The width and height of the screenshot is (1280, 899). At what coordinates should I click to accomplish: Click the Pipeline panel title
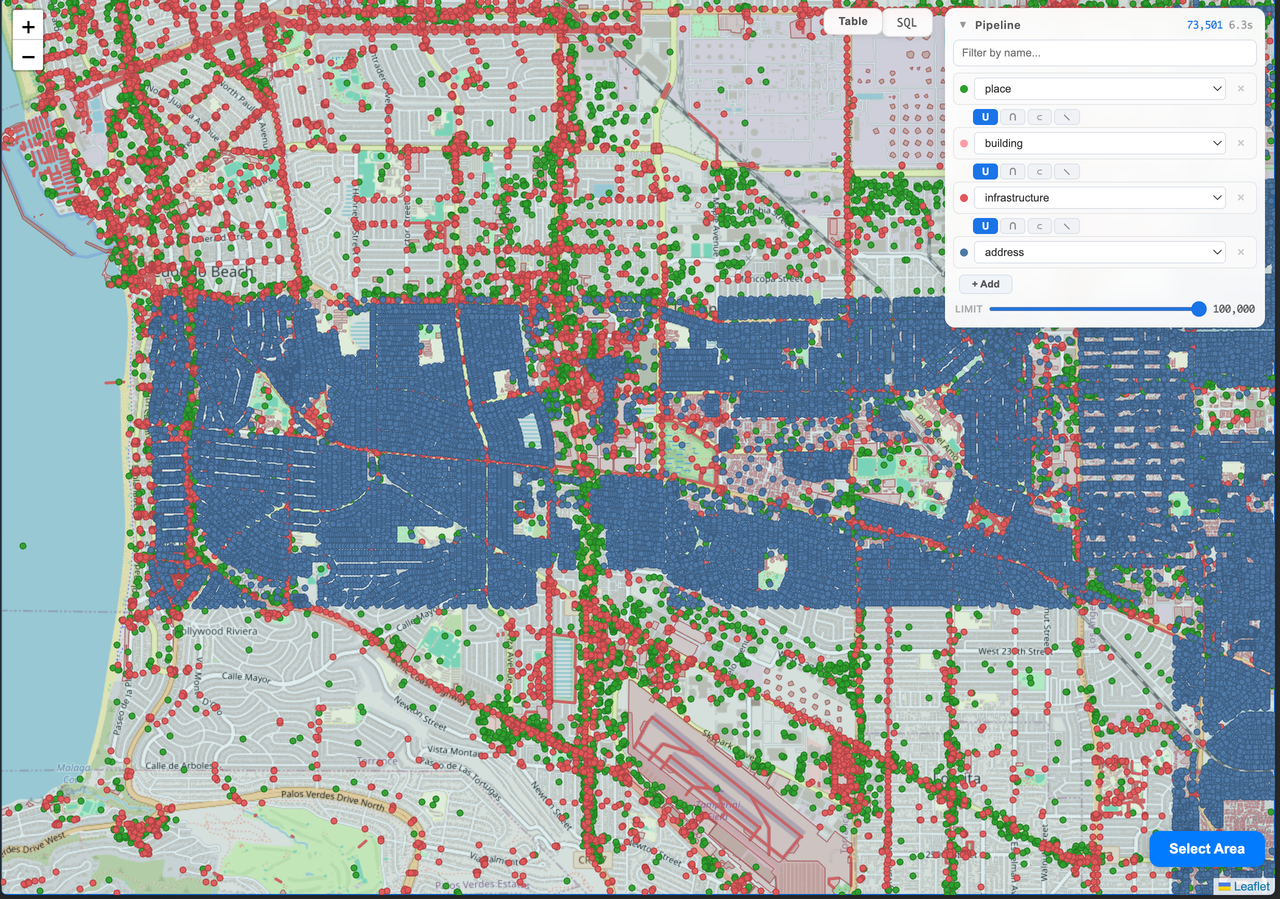[x=998, y=25]
